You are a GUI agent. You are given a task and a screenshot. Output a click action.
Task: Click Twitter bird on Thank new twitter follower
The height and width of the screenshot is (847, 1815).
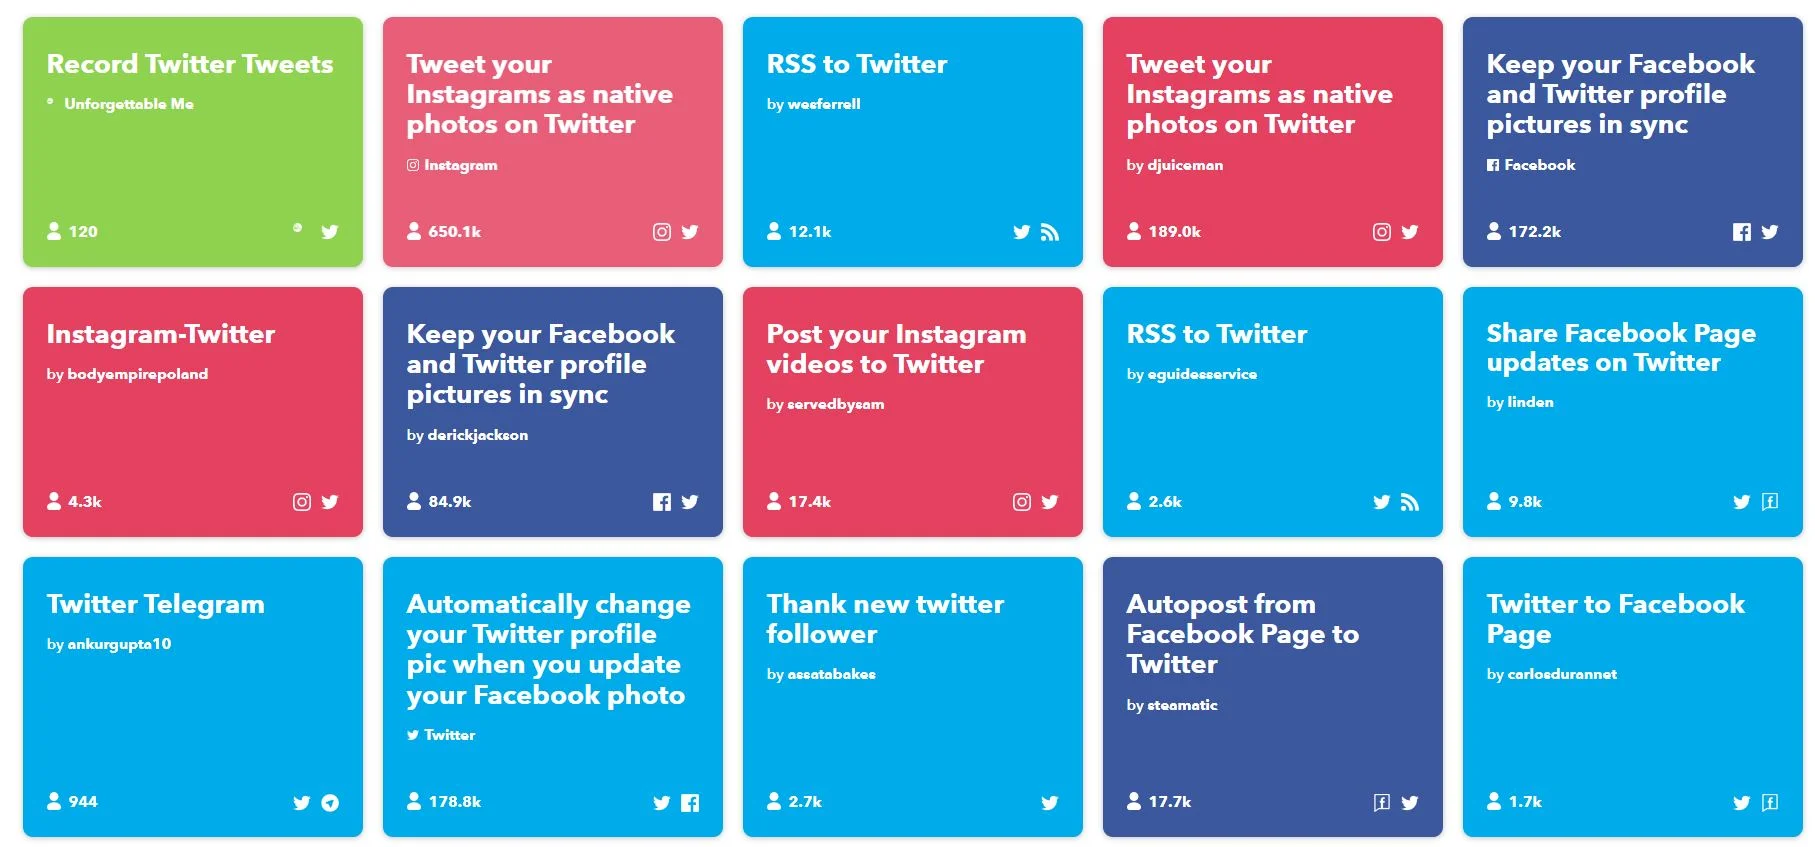click(x=1050, y=802)
